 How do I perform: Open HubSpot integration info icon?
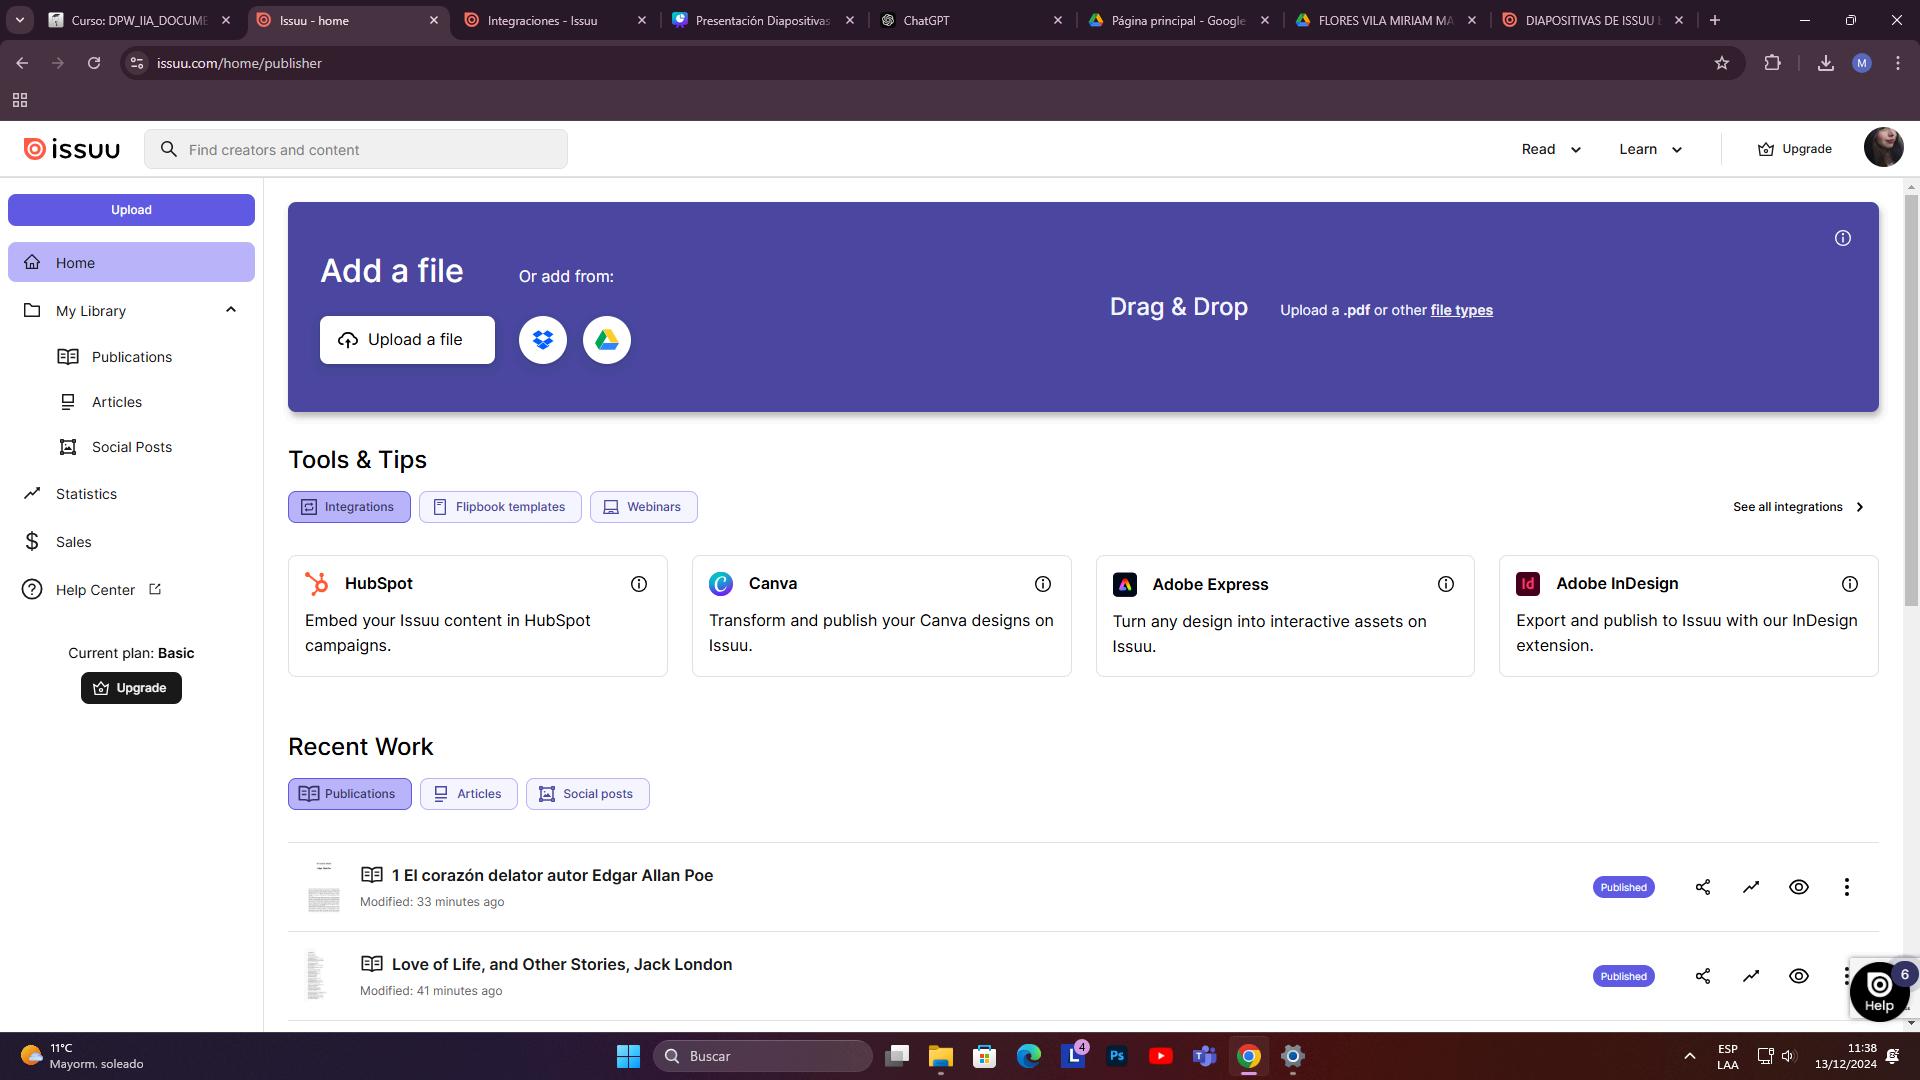639,584
